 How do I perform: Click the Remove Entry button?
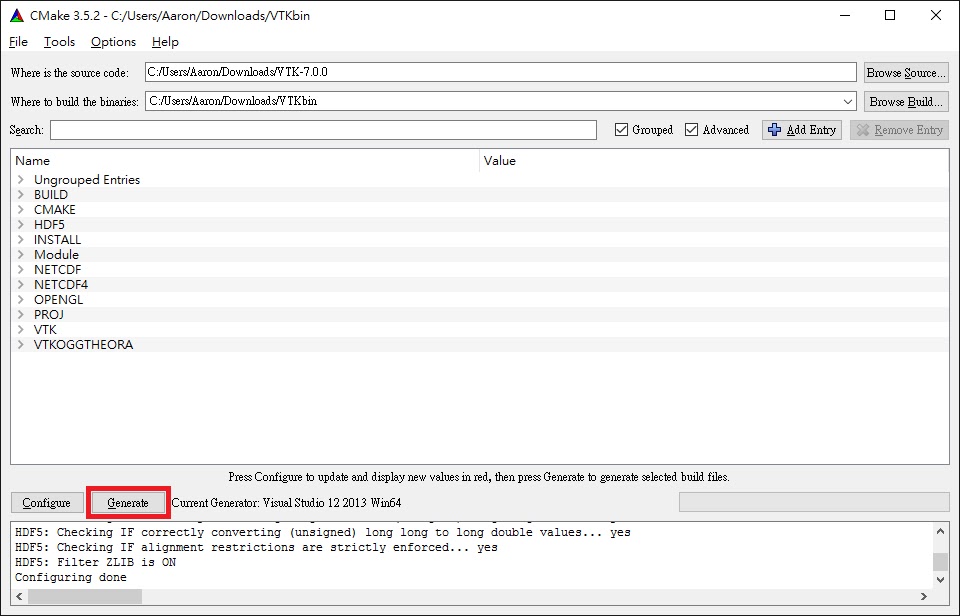[x=899, y=130]
